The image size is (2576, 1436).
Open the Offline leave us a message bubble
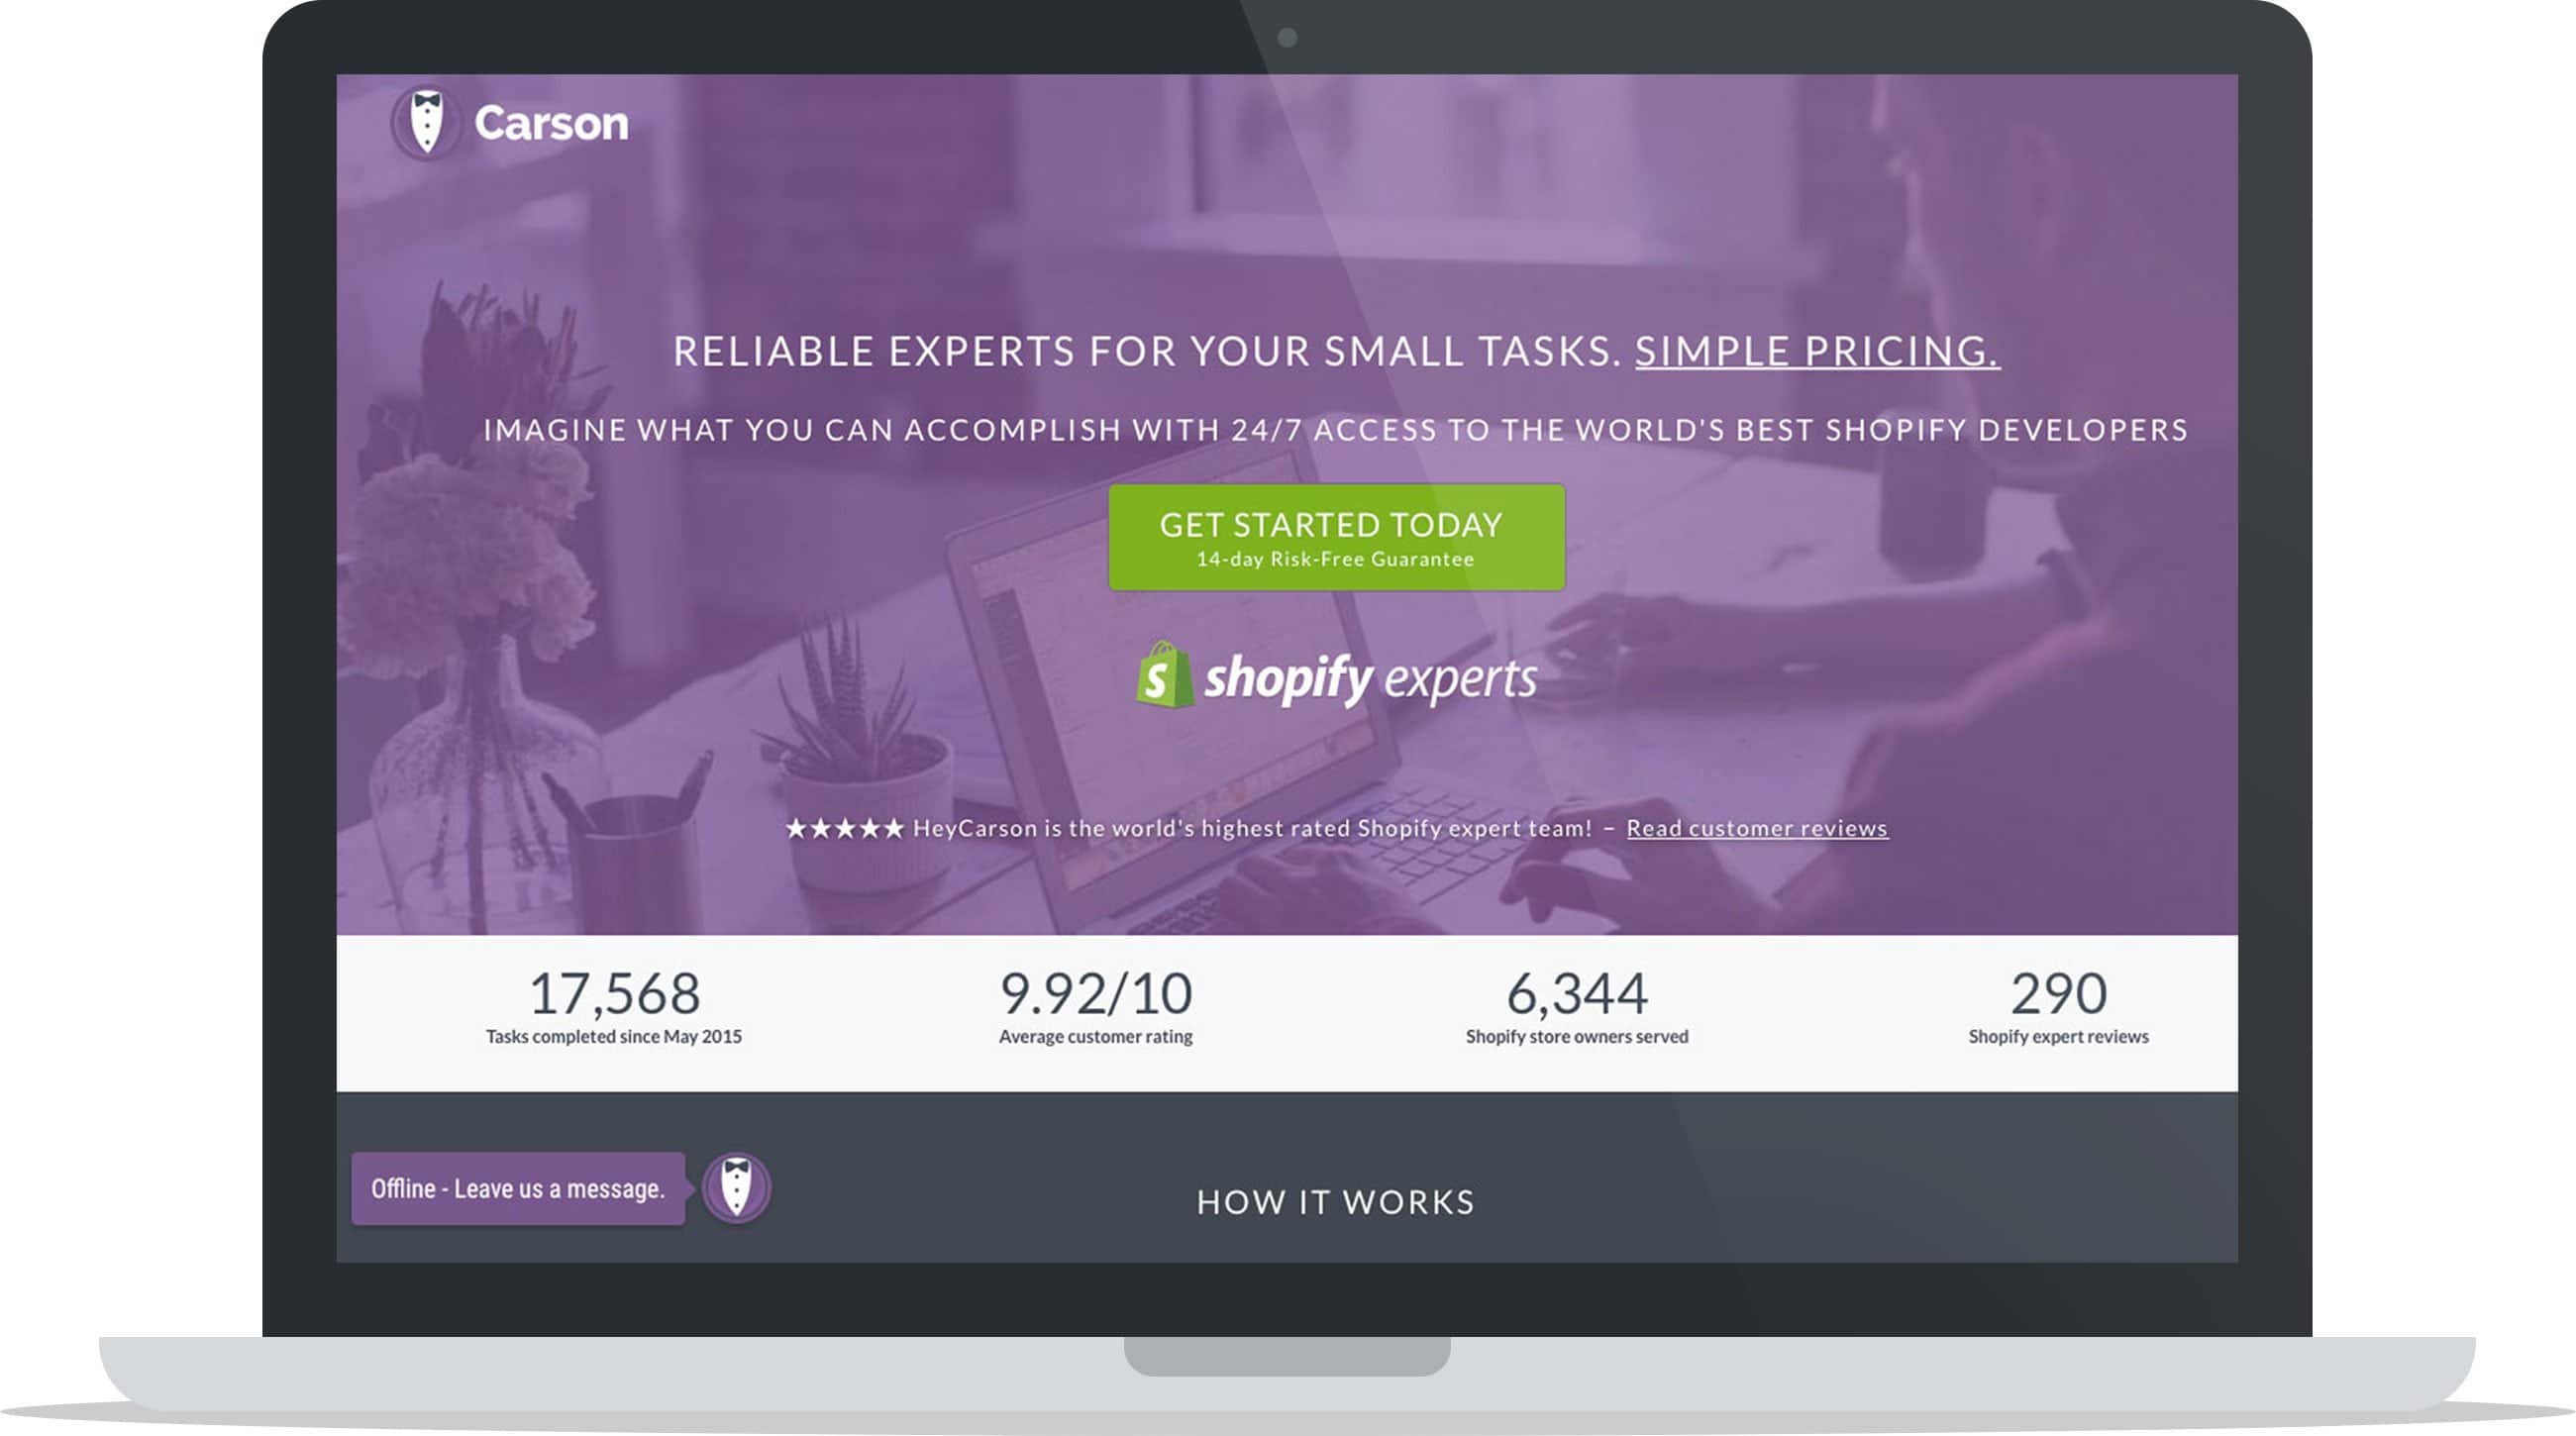[518, 1189]
